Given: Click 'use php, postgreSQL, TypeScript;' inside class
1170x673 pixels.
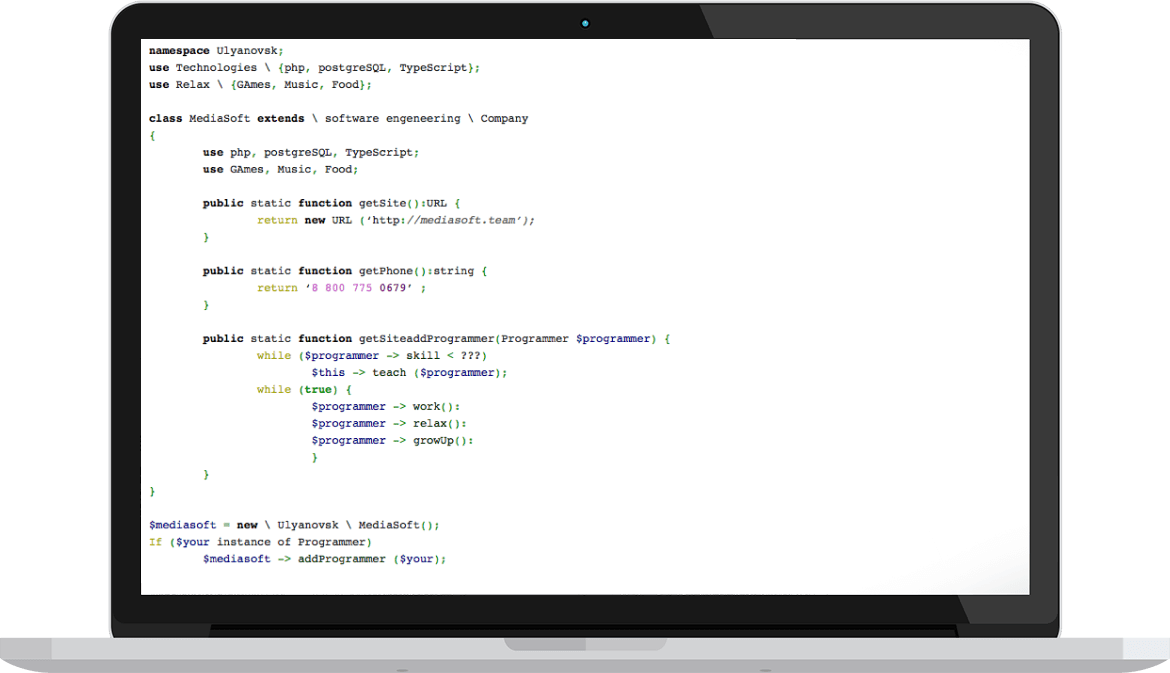Looking at the screenshot, I should click(310, 152).
